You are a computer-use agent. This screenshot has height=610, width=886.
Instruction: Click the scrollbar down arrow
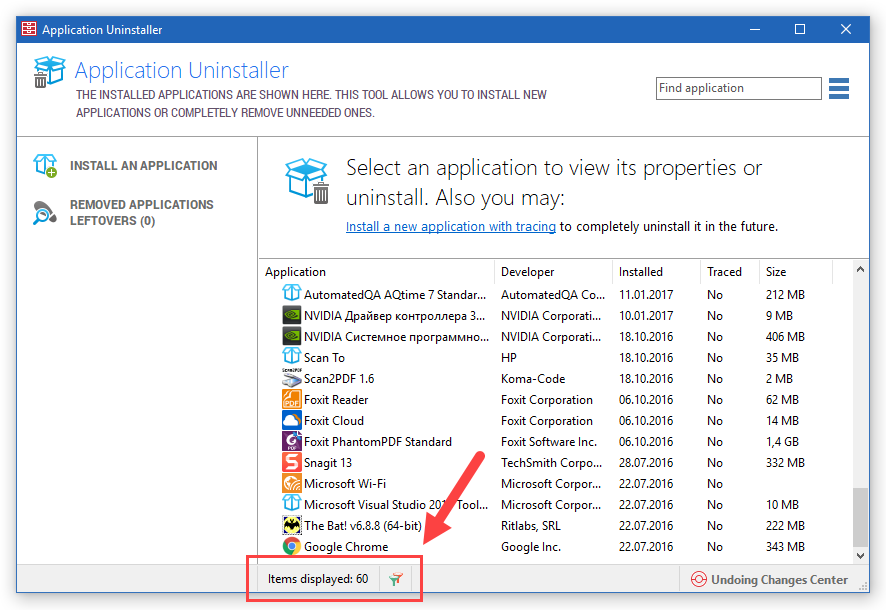pos(861,556)
